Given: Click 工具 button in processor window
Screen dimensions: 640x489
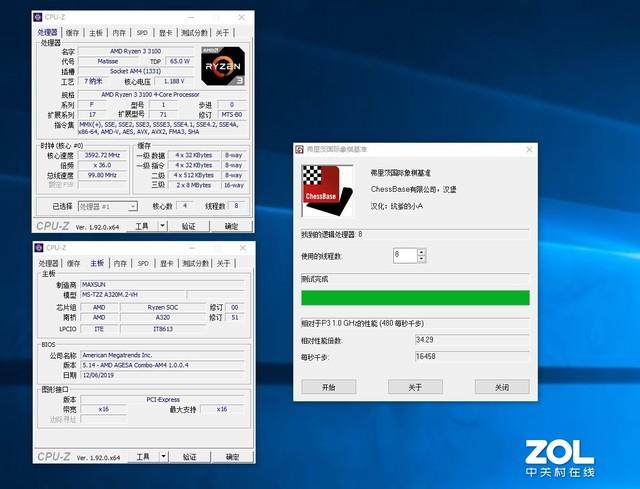Looking at the screenshot, I should (x=142, y=226).
